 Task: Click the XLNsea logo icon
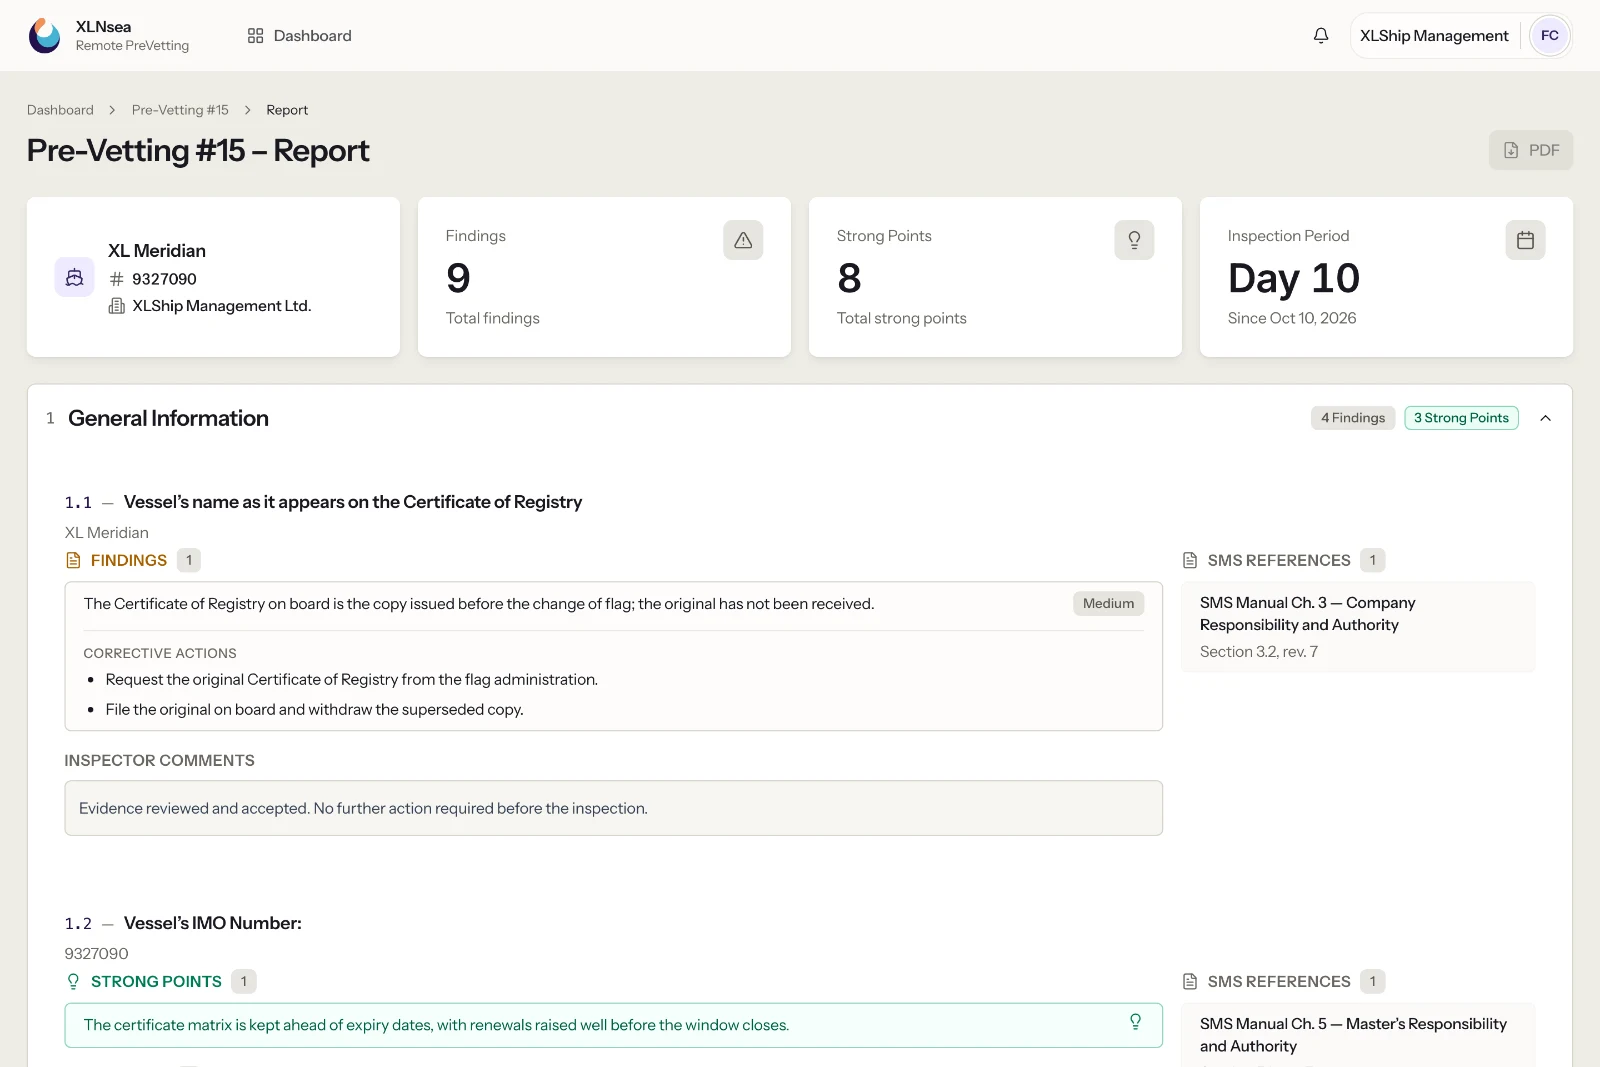tap(44, 35)
